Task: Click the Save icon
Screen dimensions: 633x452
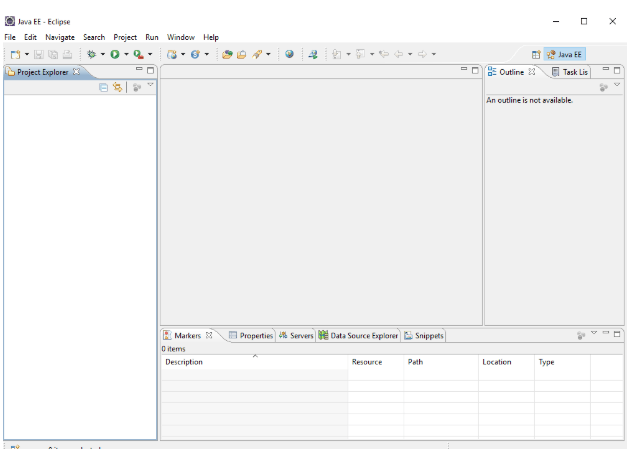Action: tap(39, 54)
